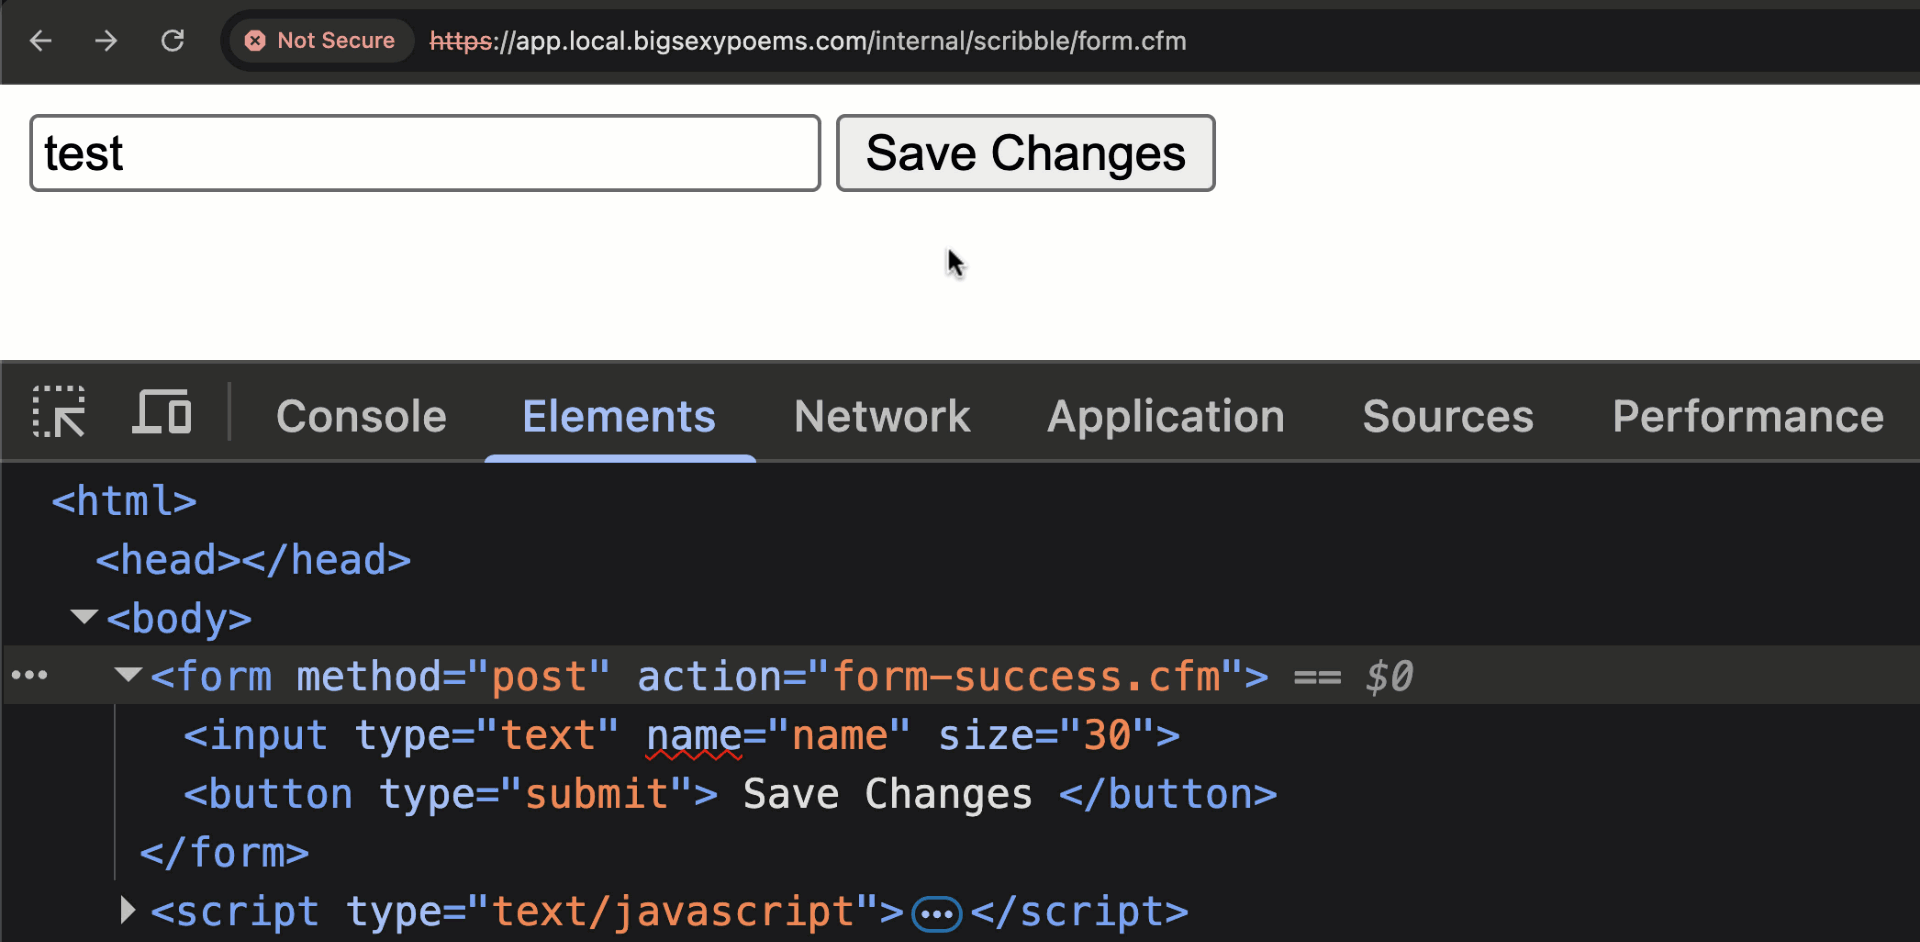Reload the current page
Screen dimensions: 1920x942
pyautogui.click(x=172, y=40)
